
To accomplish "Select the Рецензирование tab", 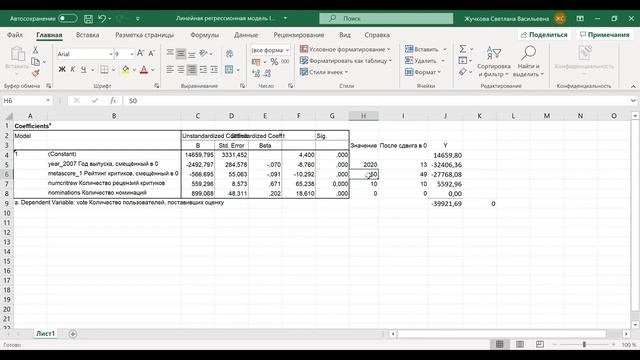I will (x=299, y=35).
